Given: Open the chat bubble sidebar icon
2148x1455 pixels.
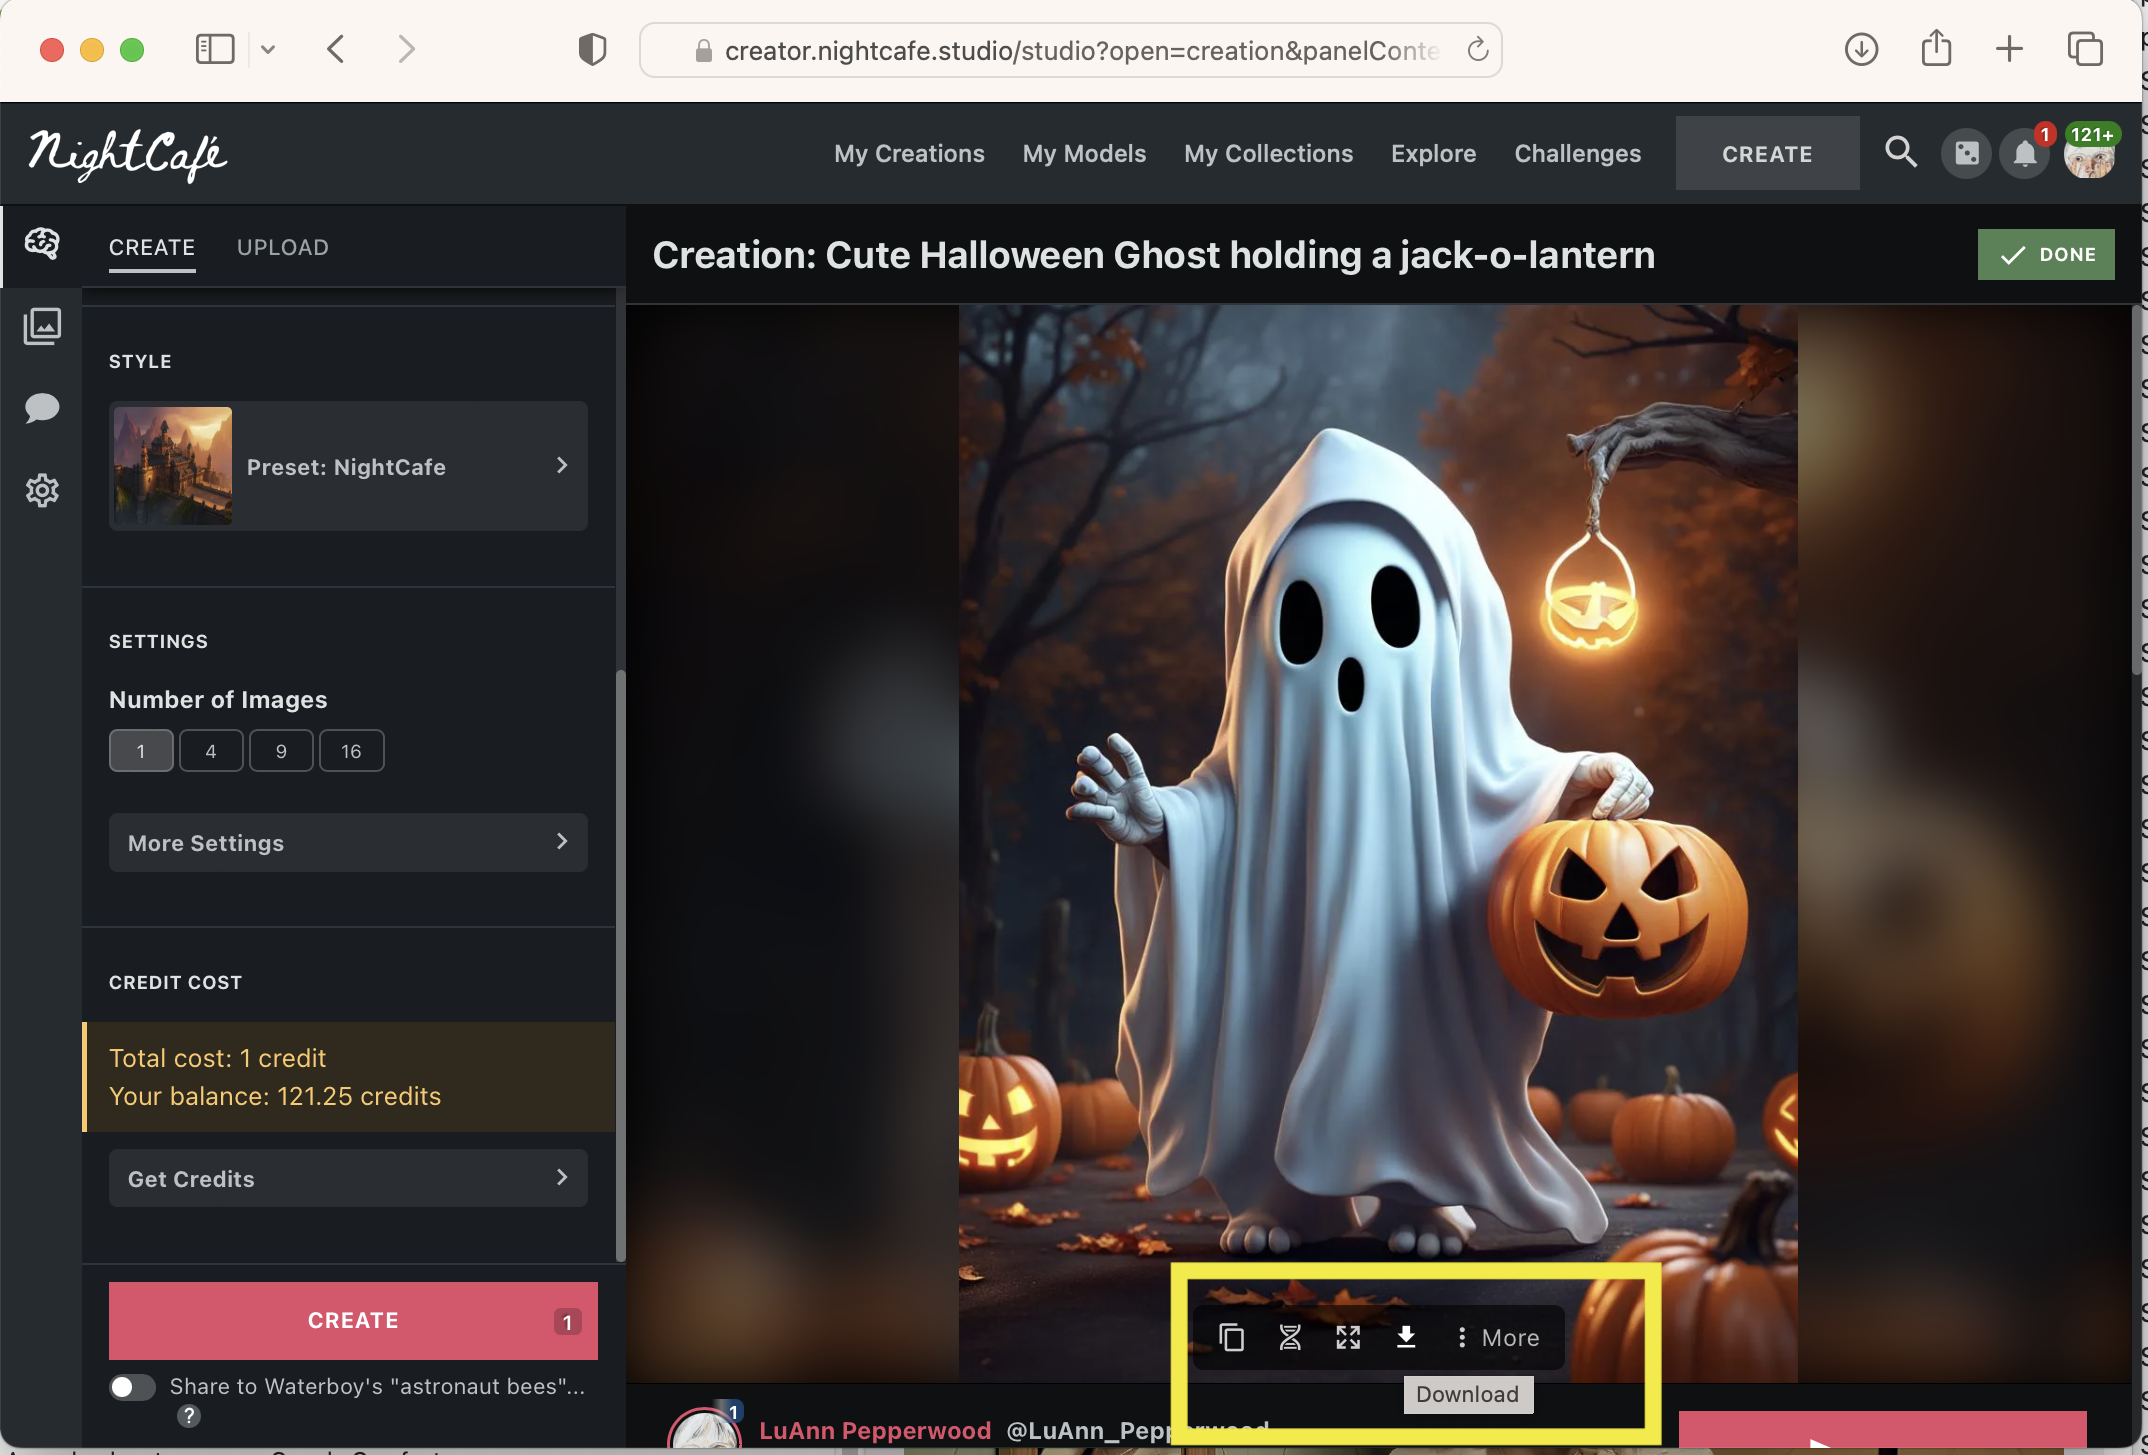Looking at the screenshot, I should coord(42,408).
